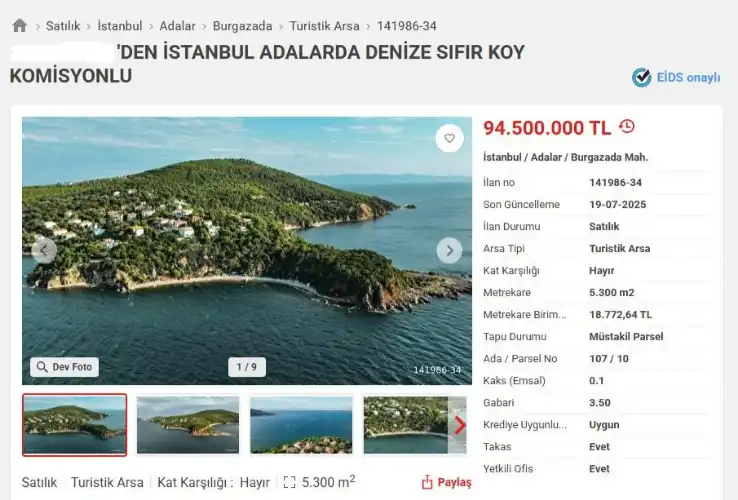This screenshot has height=500, width=738.
Task: Open price history clock icon
Action: click(627, 127)
